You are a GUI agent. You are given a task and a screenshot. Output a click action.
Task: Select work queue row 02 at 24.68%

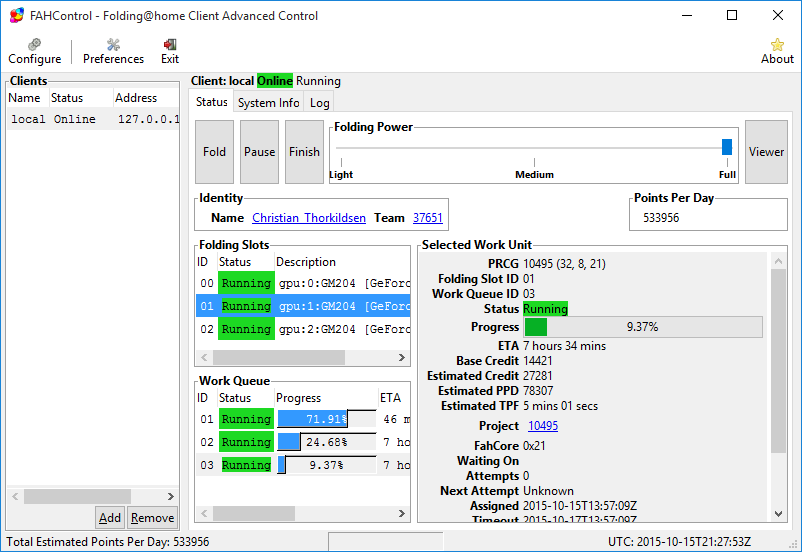[303, 442]
